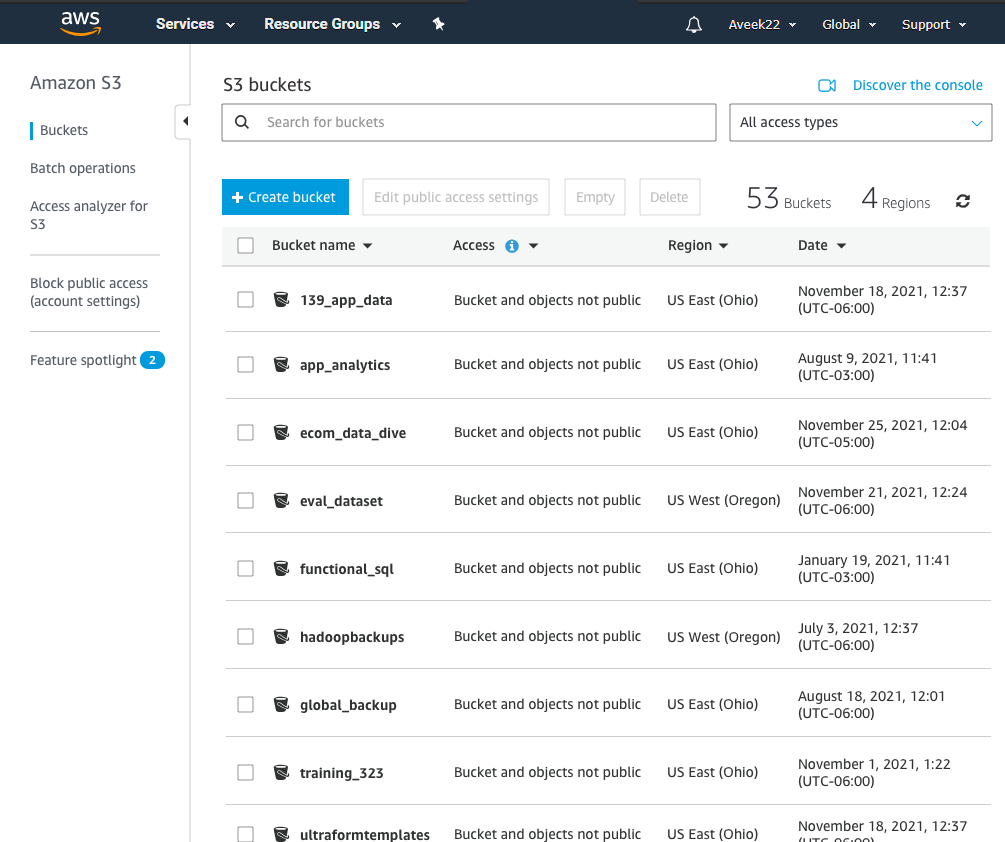This screenshot has width=1005, height=842.
Task: Refresh the bucket list
Action: (963, 201)
